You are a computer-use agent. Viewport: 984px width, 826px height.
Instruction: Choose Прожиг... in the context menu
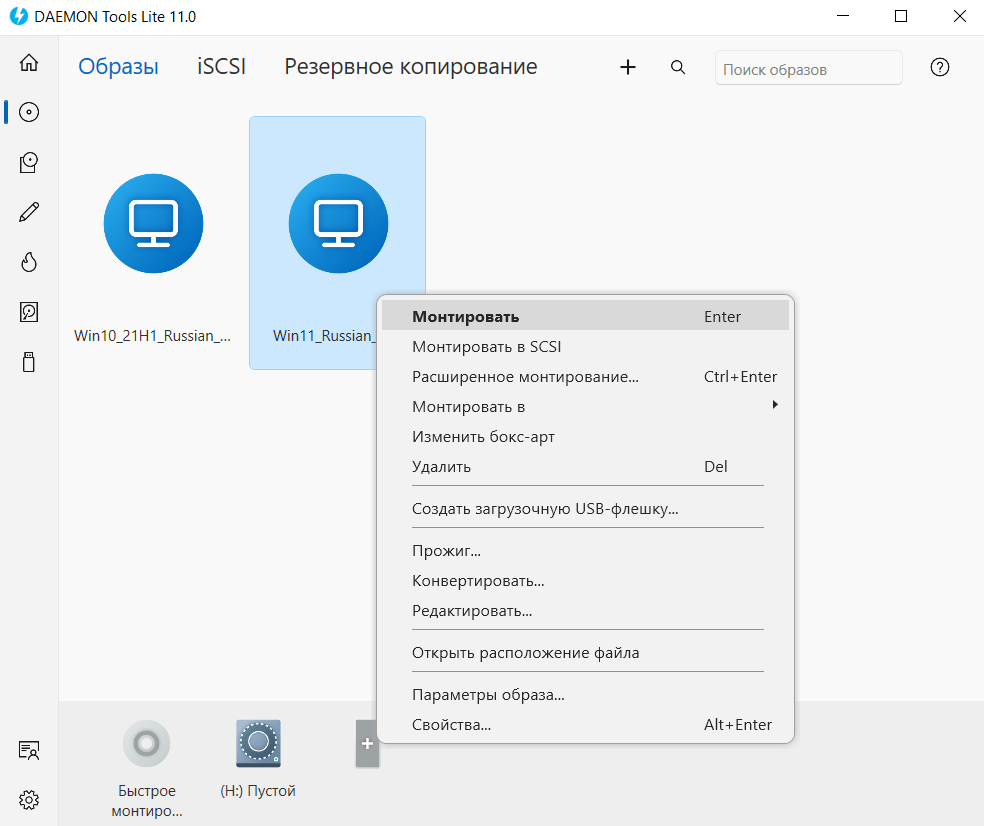click(585, 550)
